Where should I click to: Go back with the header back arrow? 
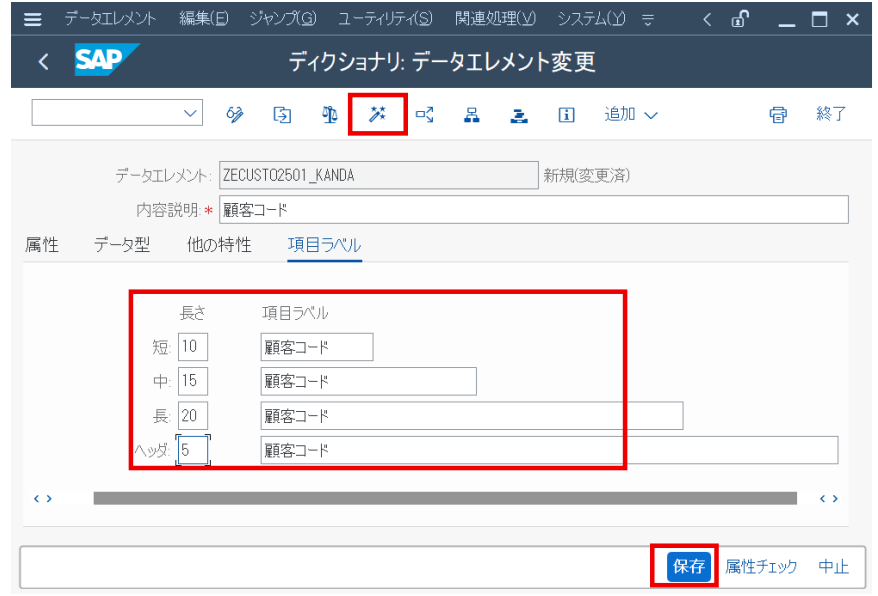tap(43, 61)
